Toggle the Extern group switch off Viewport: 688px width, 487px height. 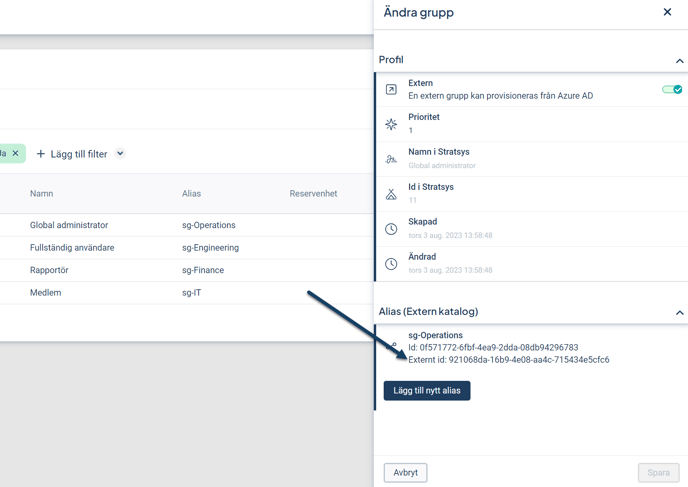tap(672, 90)
